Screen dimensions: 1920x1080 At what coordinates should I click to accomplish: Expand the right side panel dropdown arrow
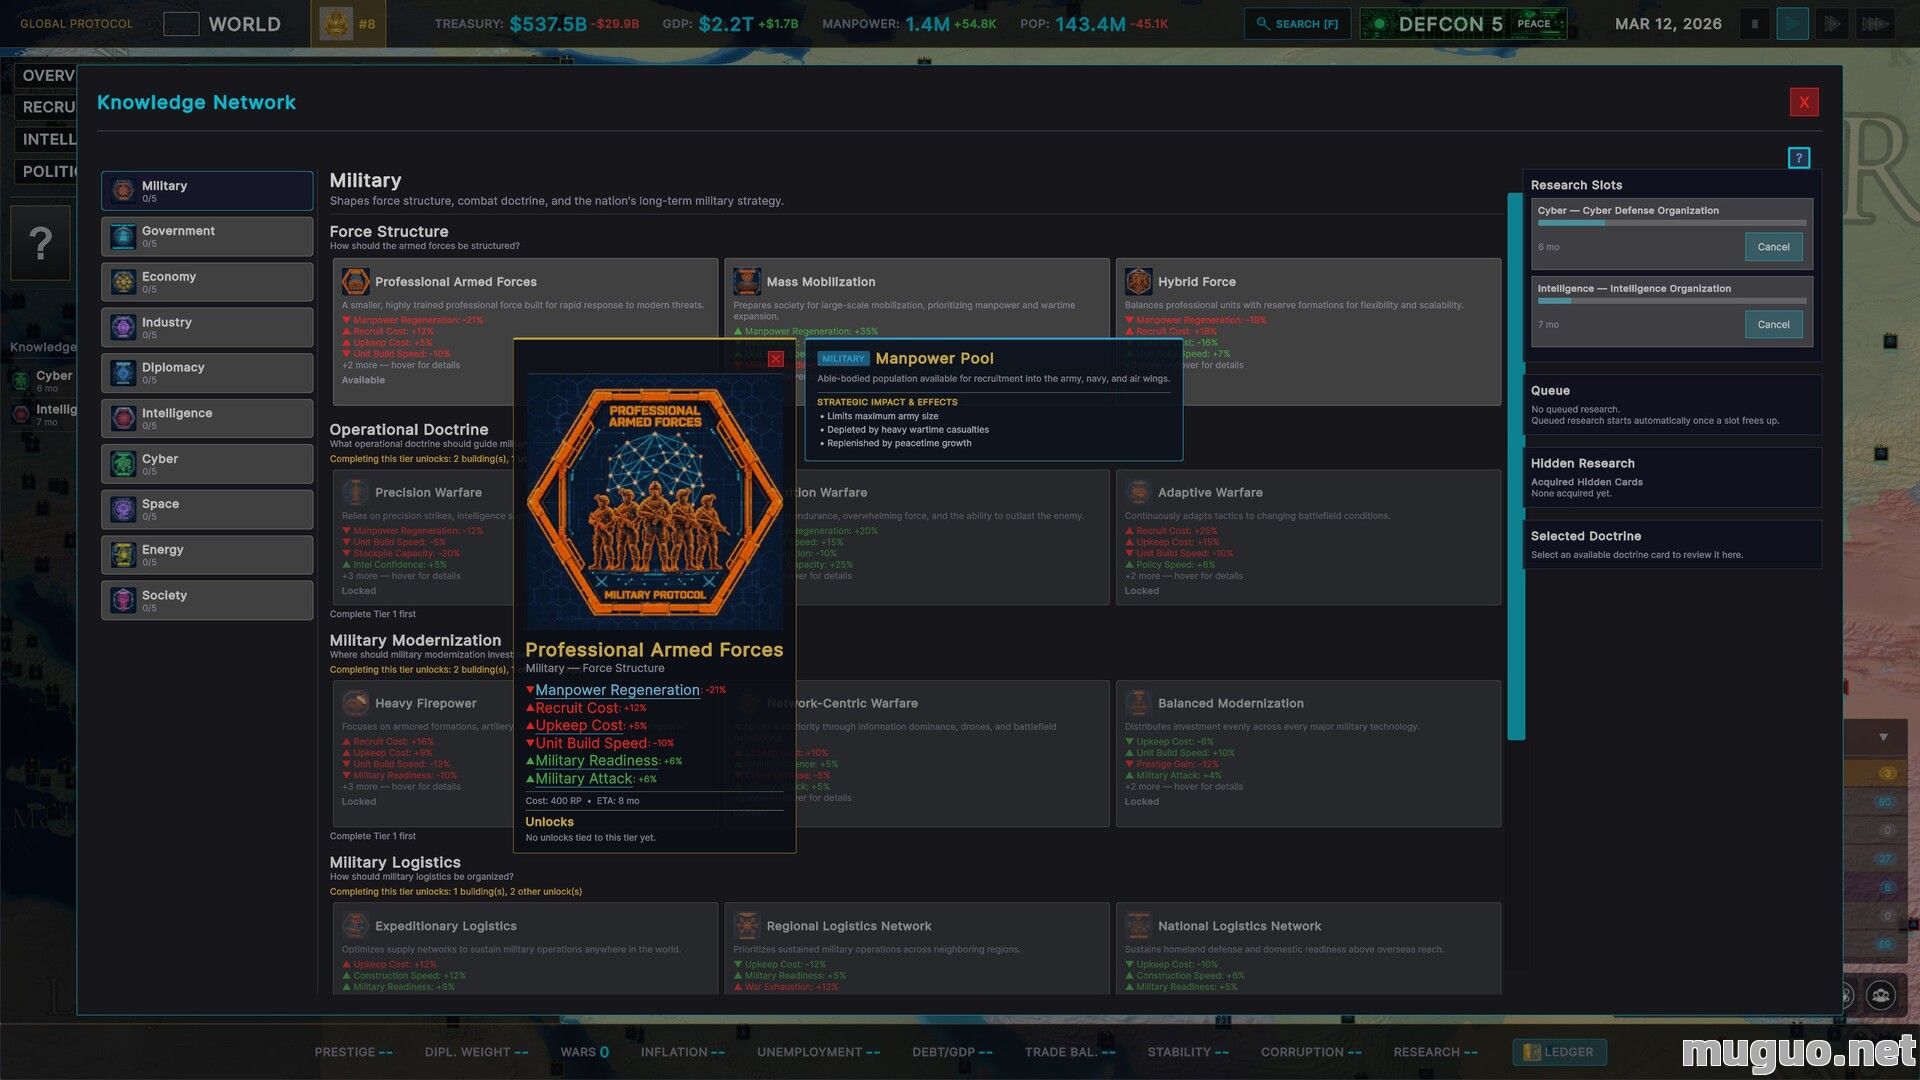click(x=1883, y=737)
